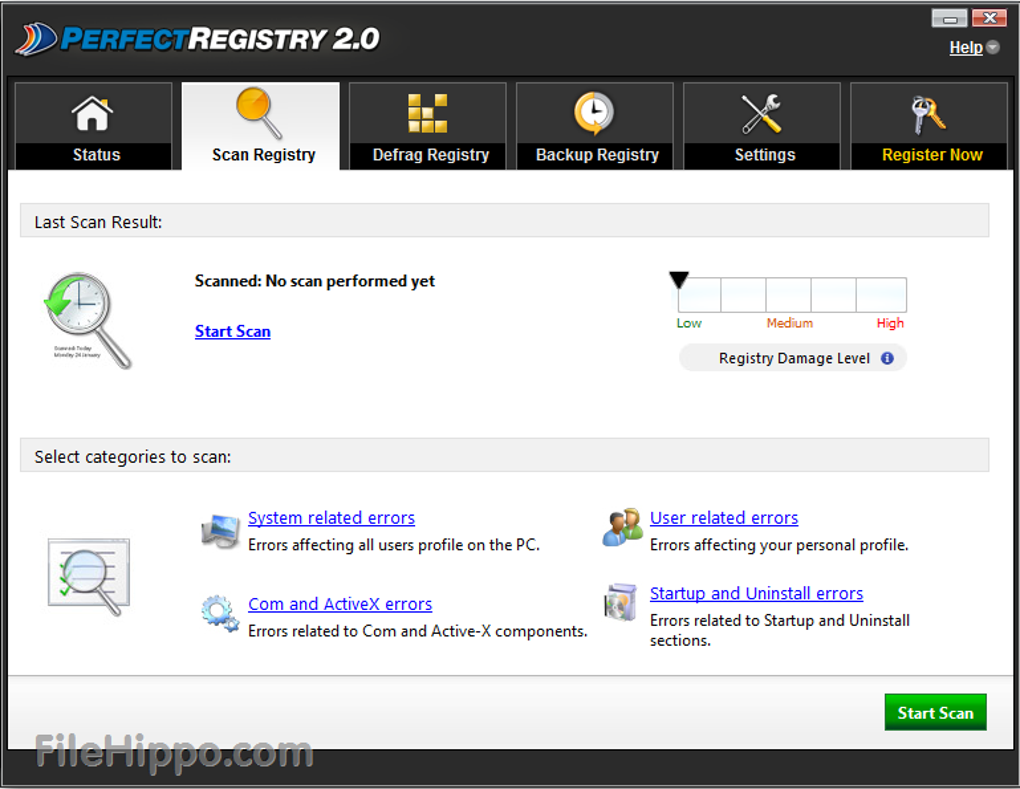The width and height of the screenshot is (1020, 789).
Task: Click the Help link
Action: pos(966,47)
